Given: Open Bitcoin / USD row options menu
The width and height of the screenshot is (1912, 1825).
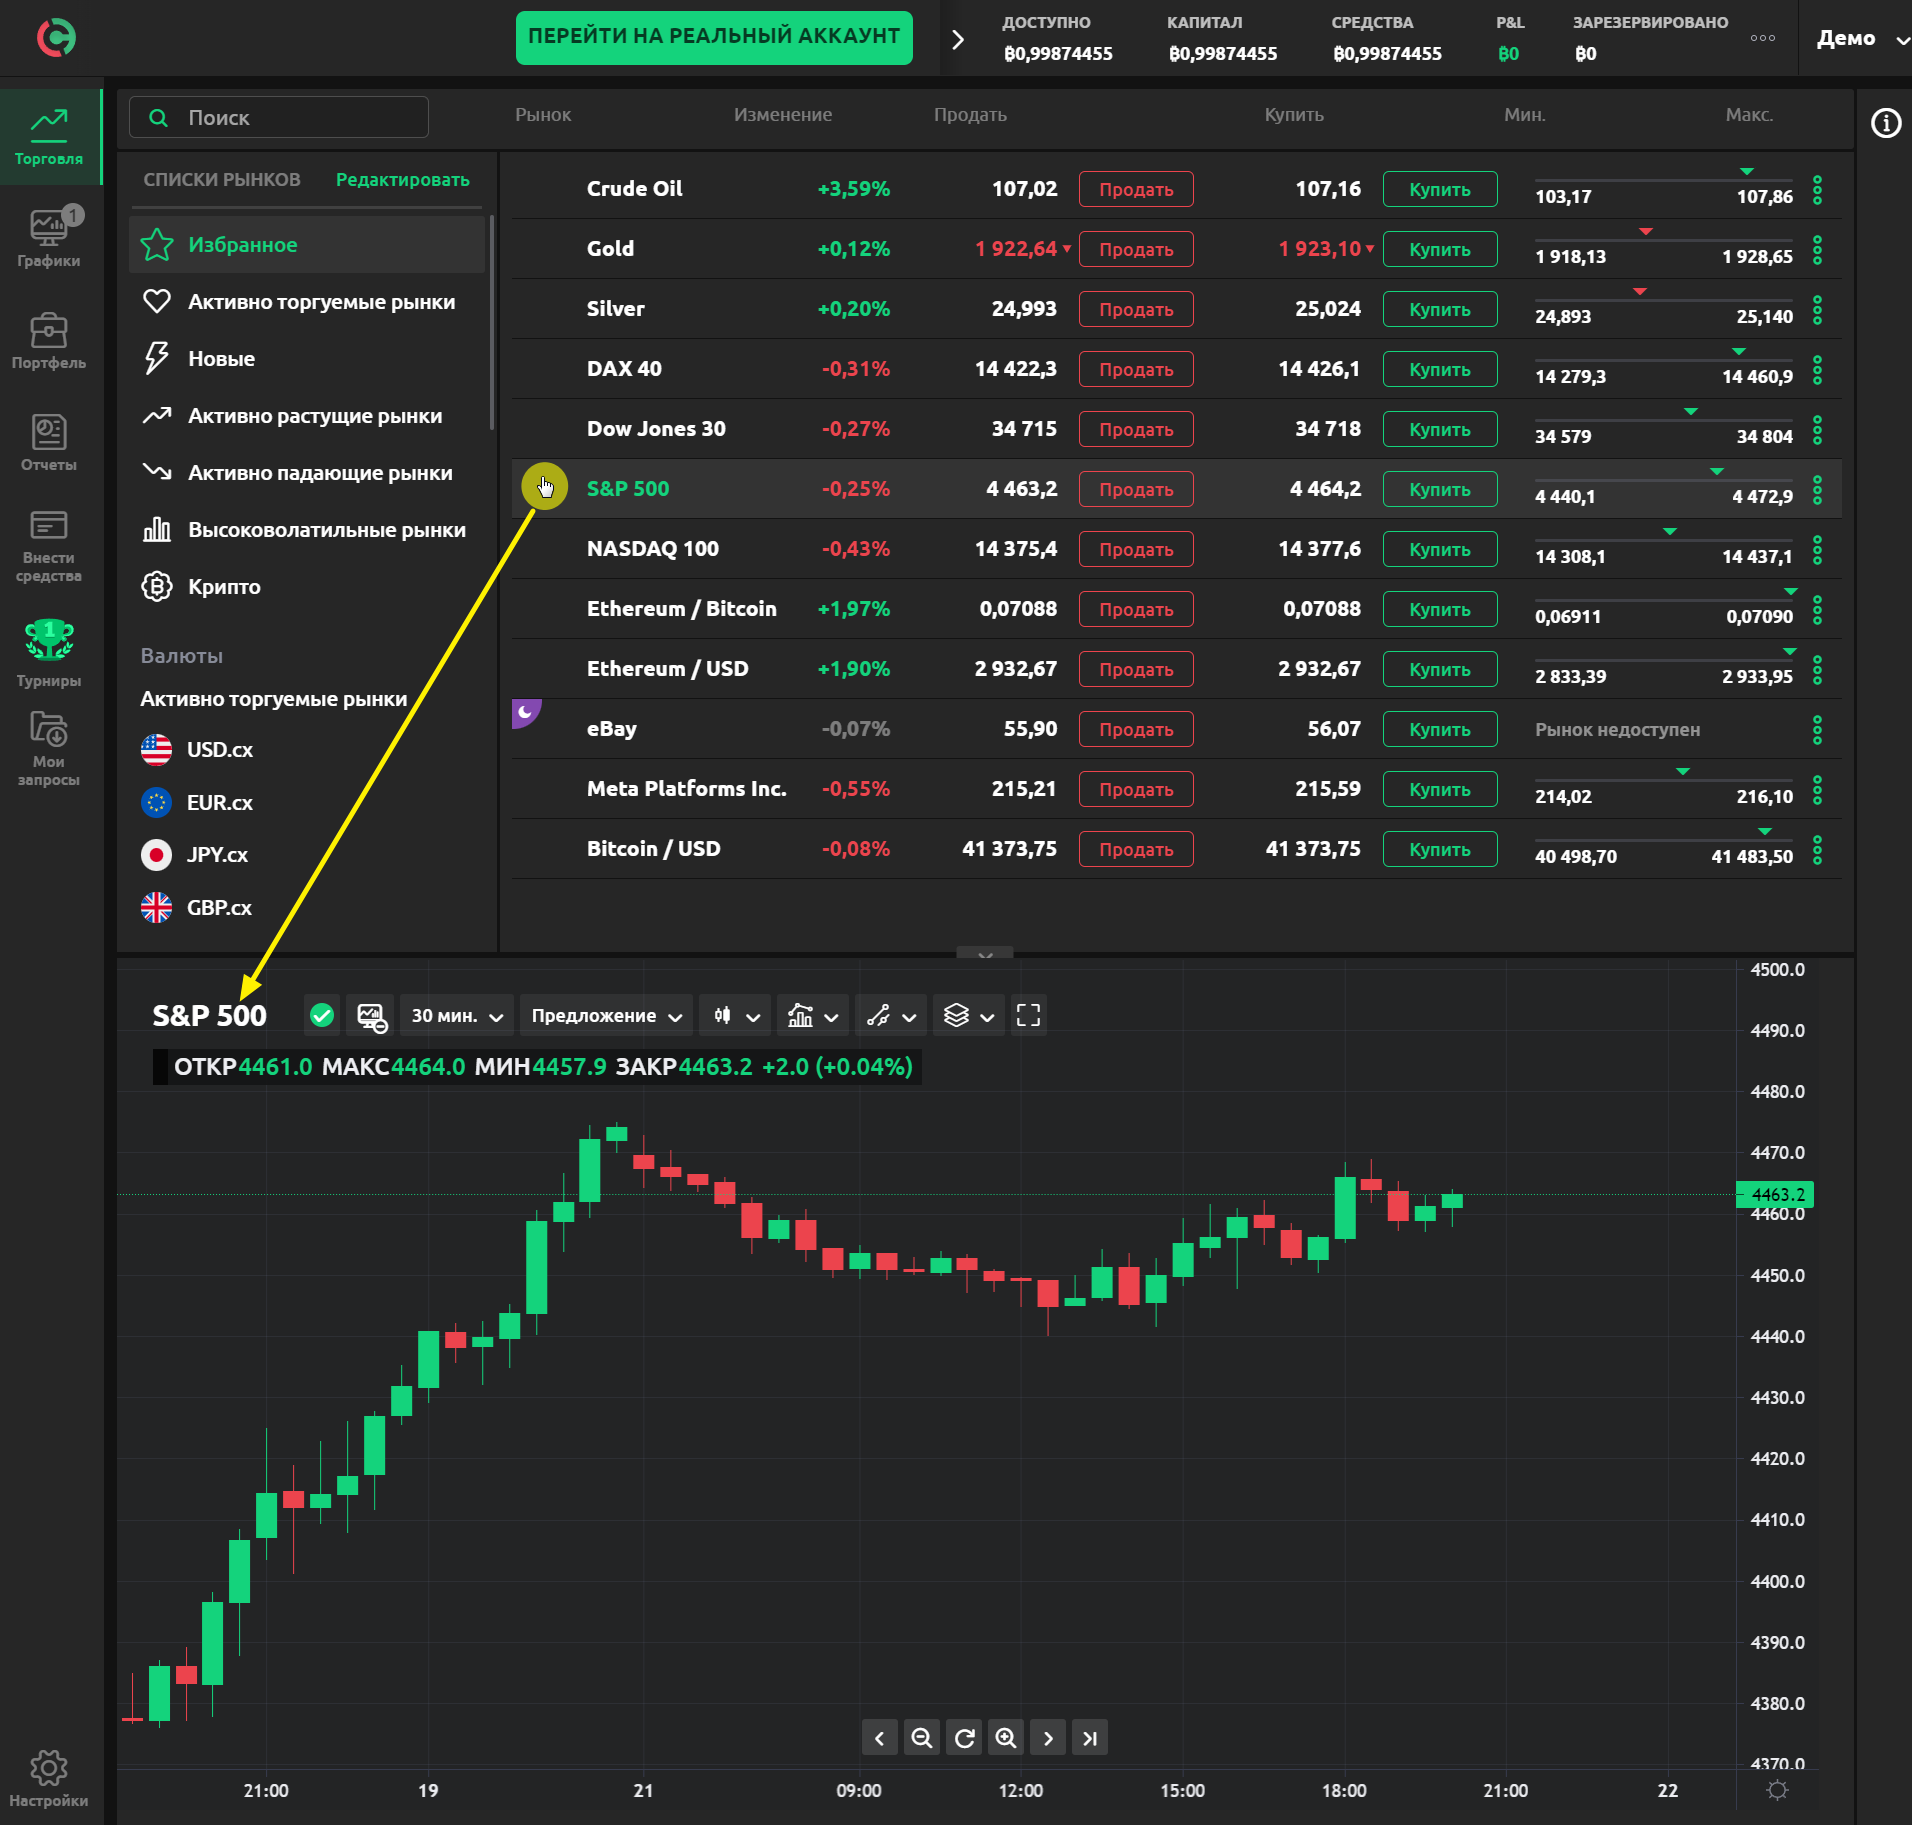Looking at the screenshot, I should (1818, 849).
